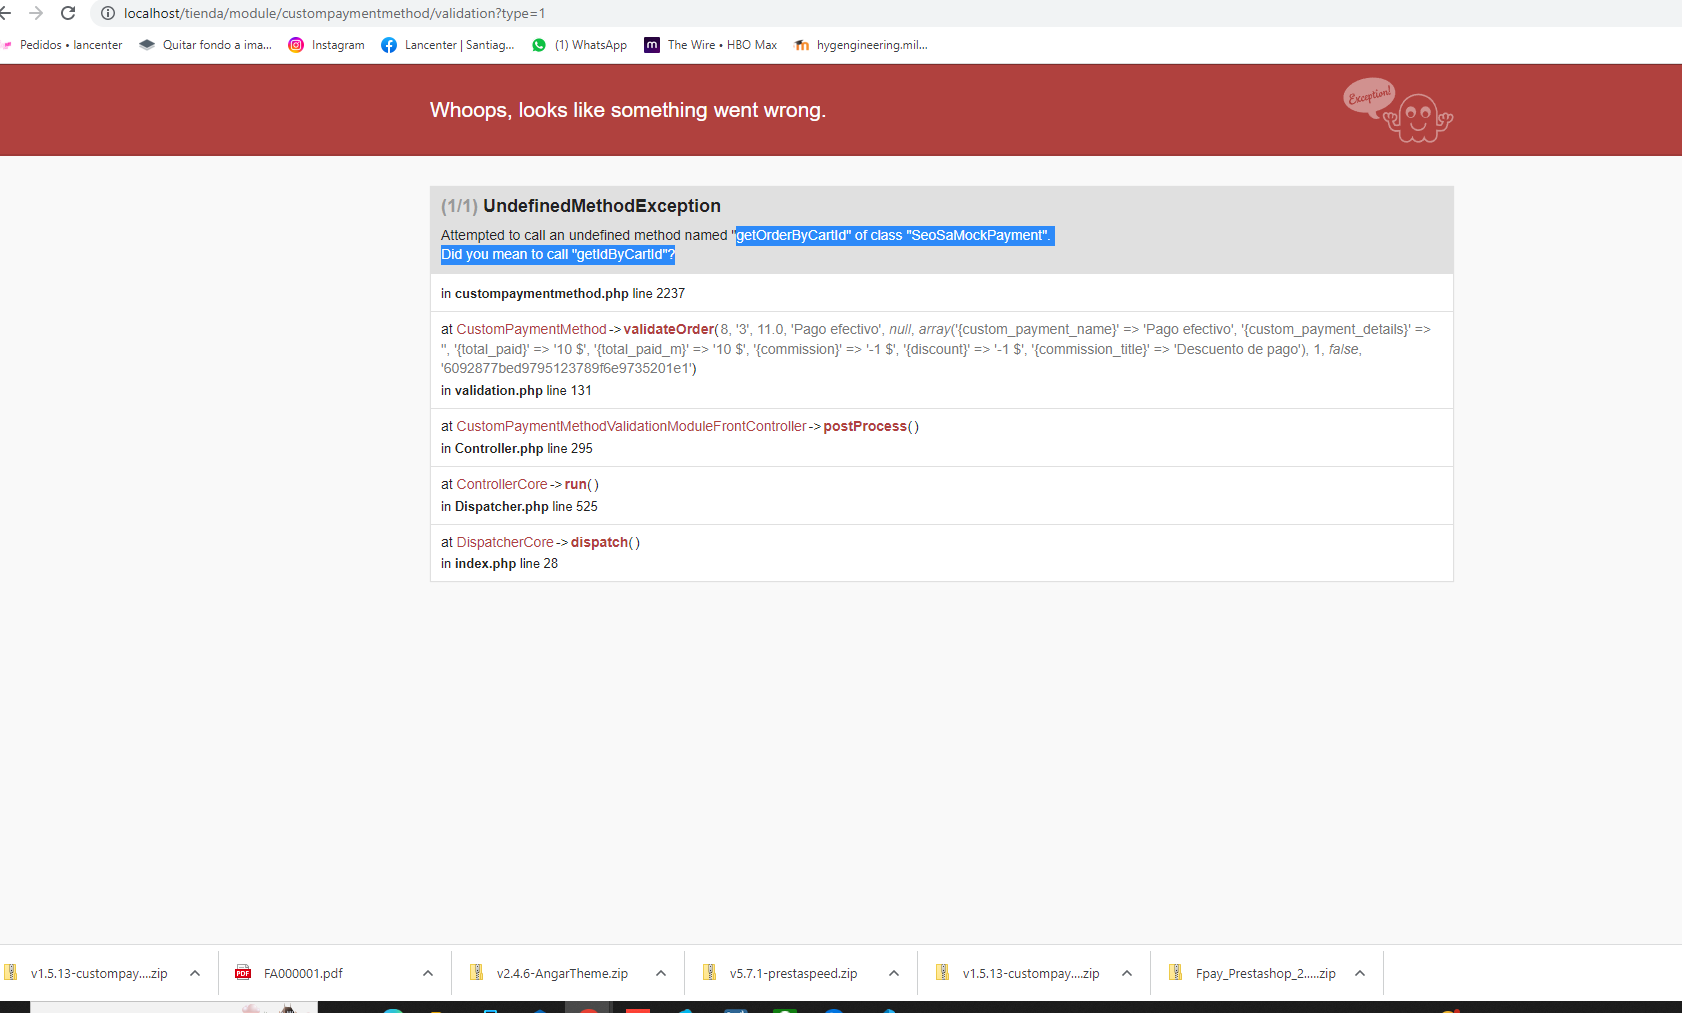1682x1013 pixels.
Task: Expand options chevron for v5.7.1-prestaspeed.zip
Action: click(x=894, y=973)
